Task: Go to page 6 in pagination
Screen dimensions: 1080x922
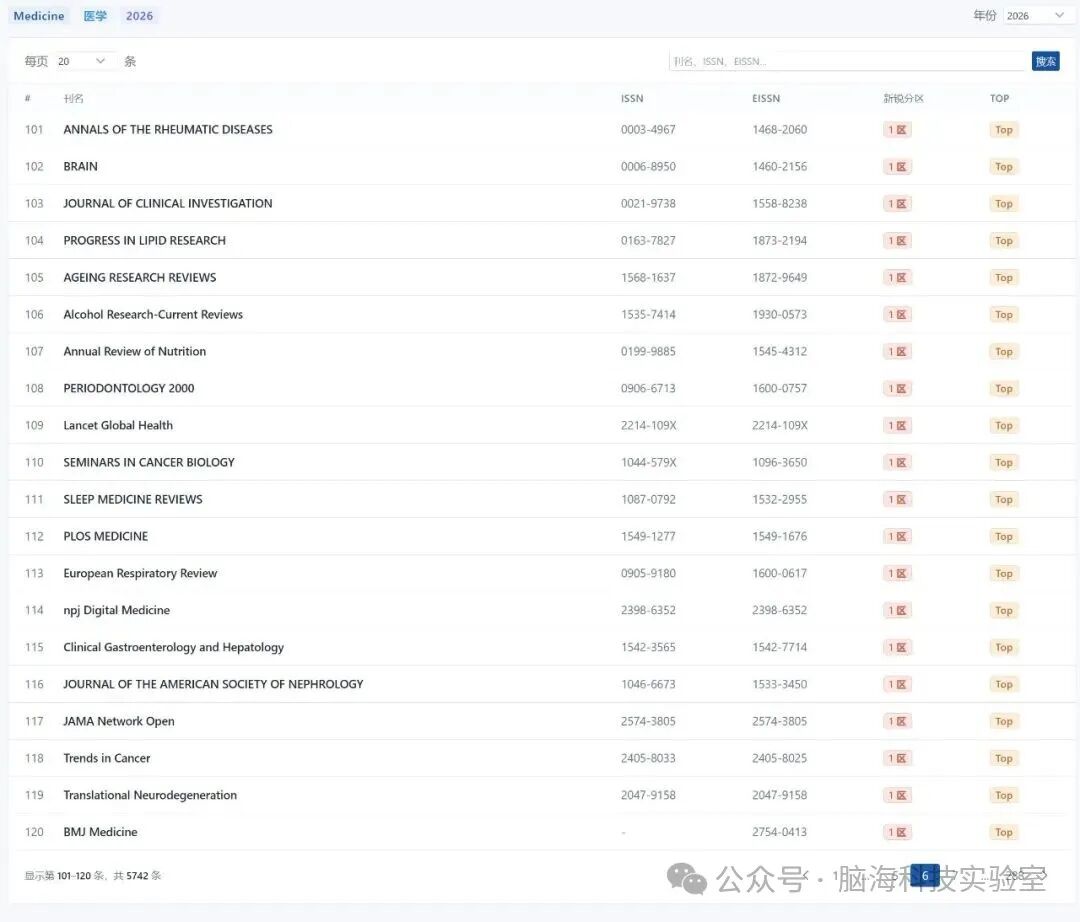Action: point(925,875)
